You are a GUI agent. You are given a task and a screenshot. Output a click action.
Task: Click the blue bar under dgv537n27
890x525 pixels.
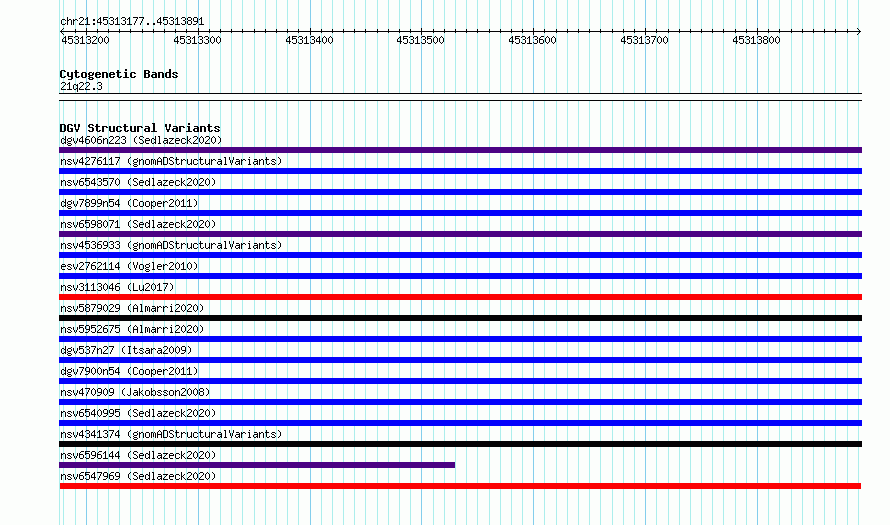[x=460, y=360]
